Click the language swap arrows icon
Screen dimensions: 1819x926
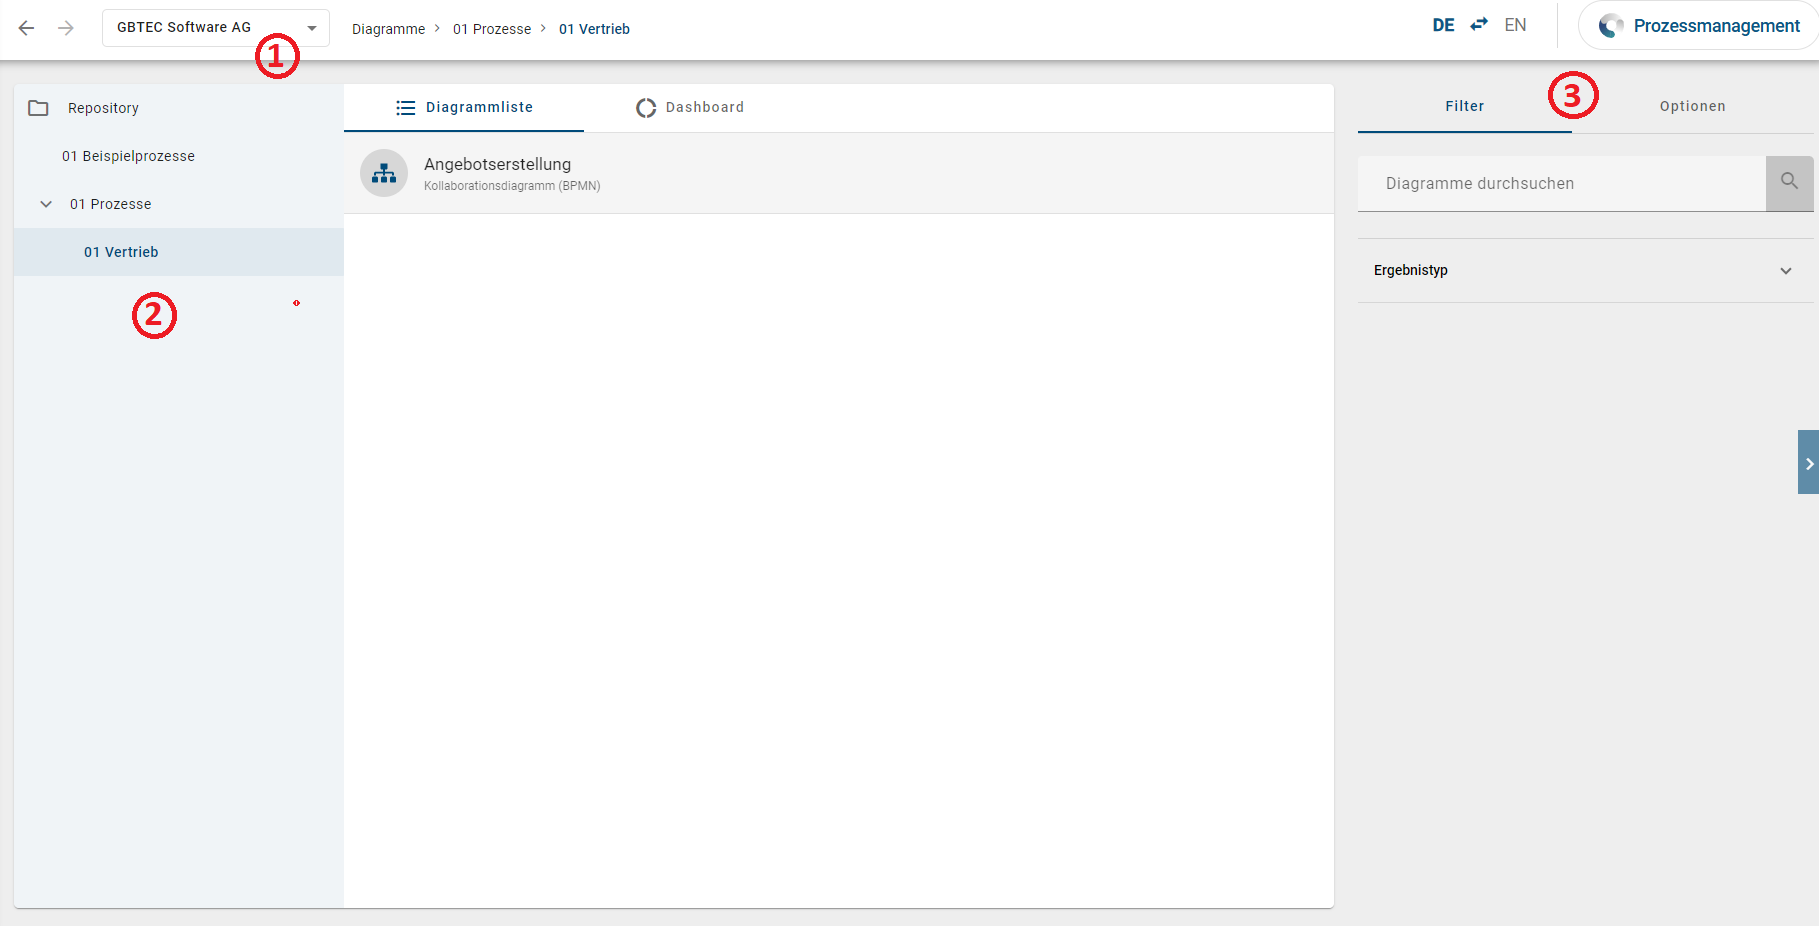[x=1479, y=25]
